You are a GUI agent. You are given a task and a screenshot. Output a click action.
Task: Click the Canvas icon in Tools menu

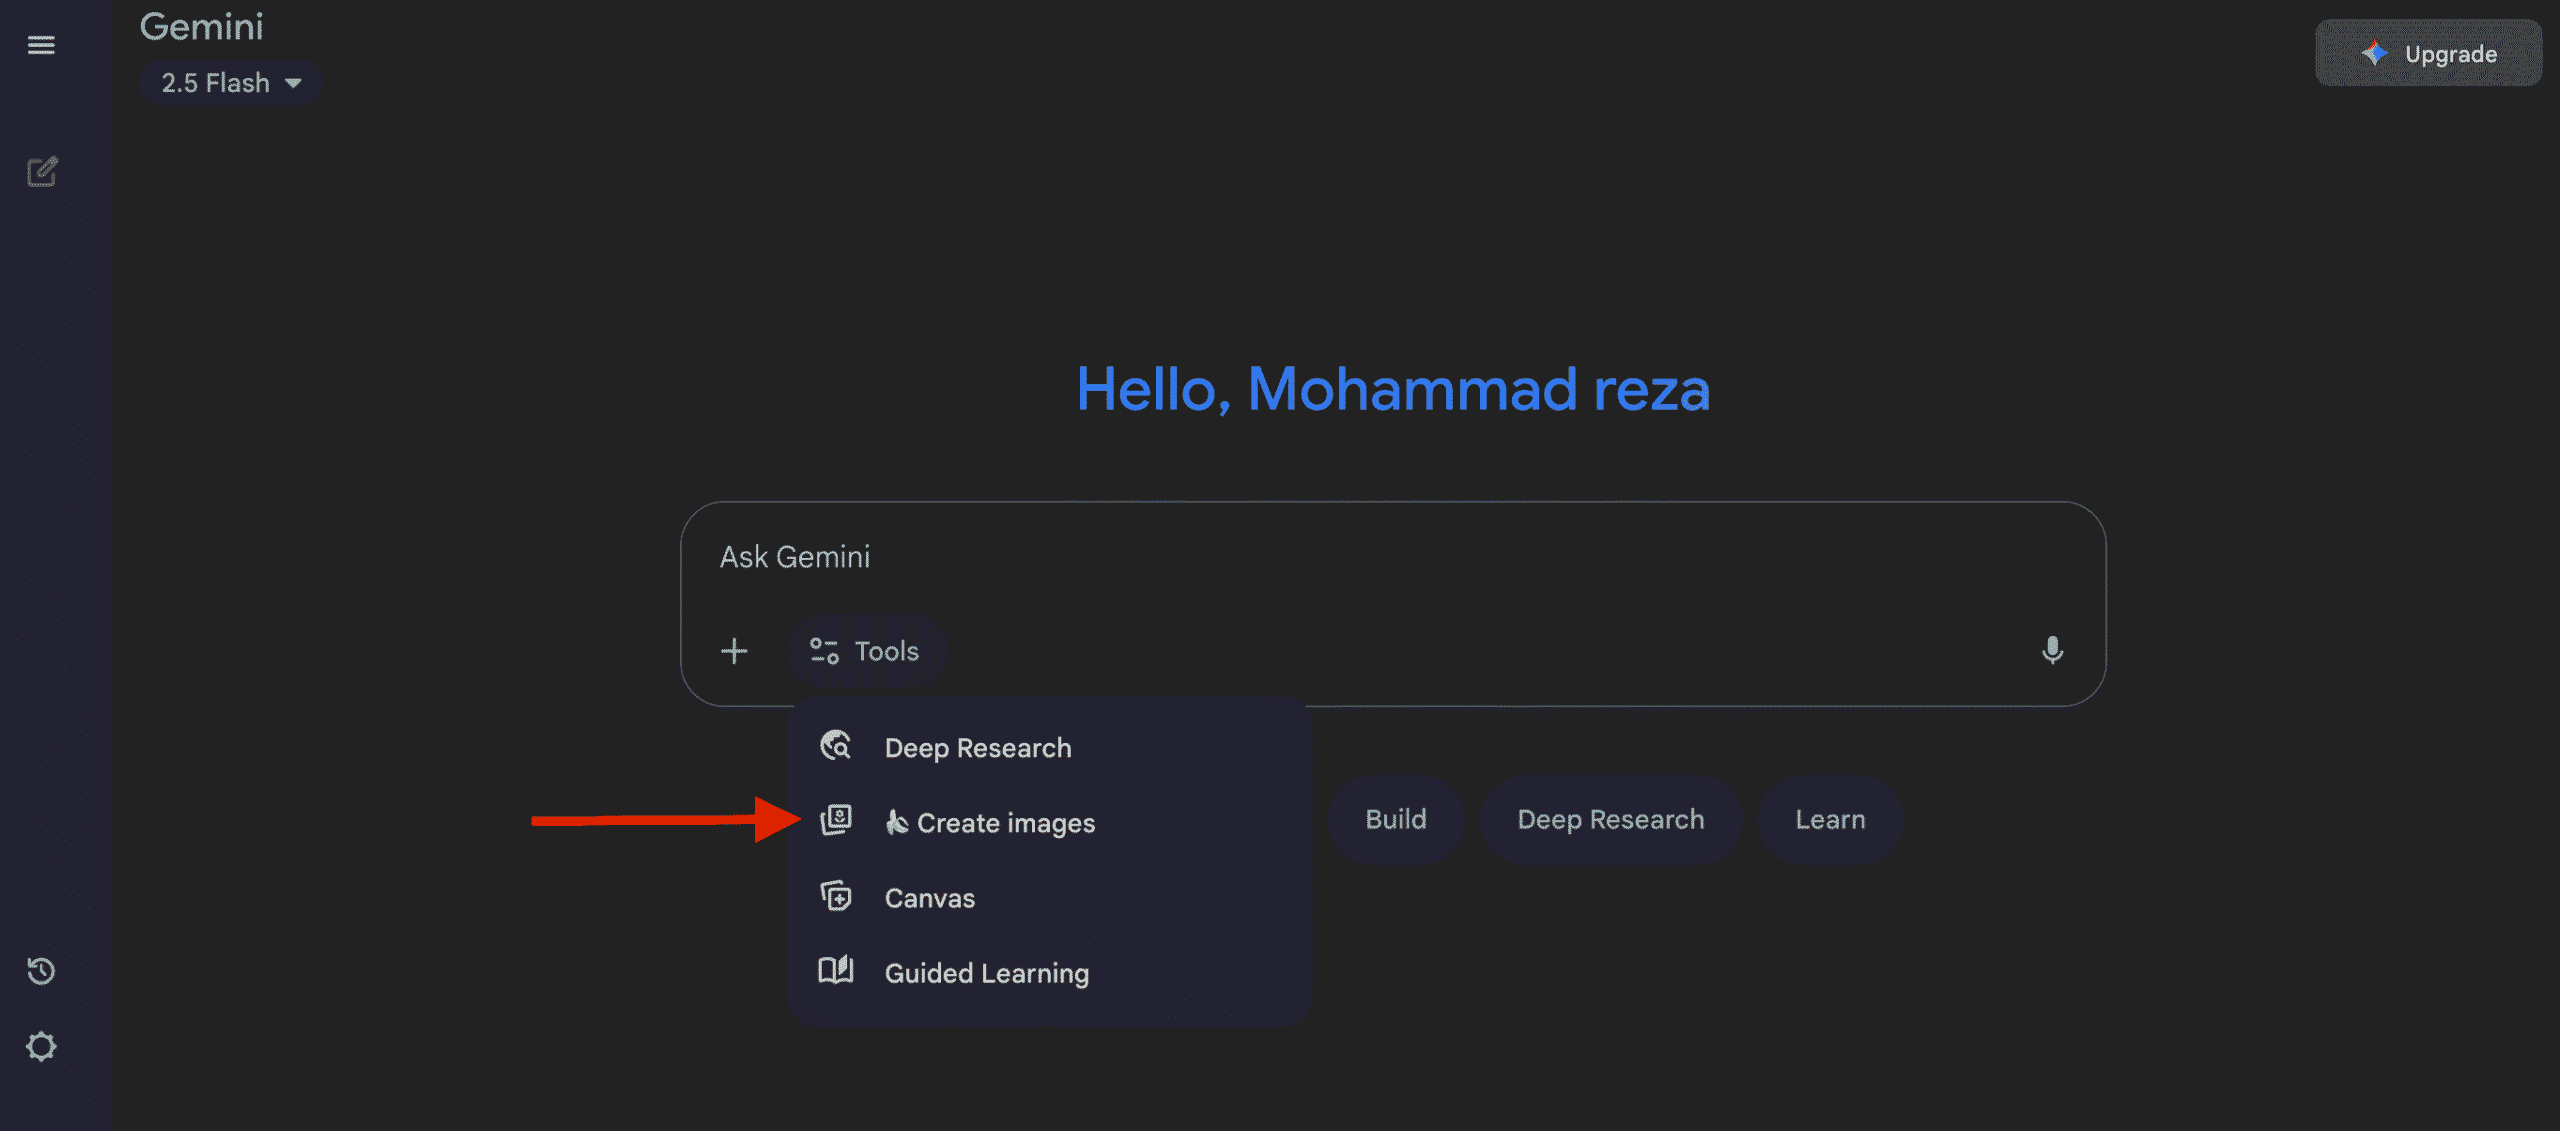tap(836, 896)
